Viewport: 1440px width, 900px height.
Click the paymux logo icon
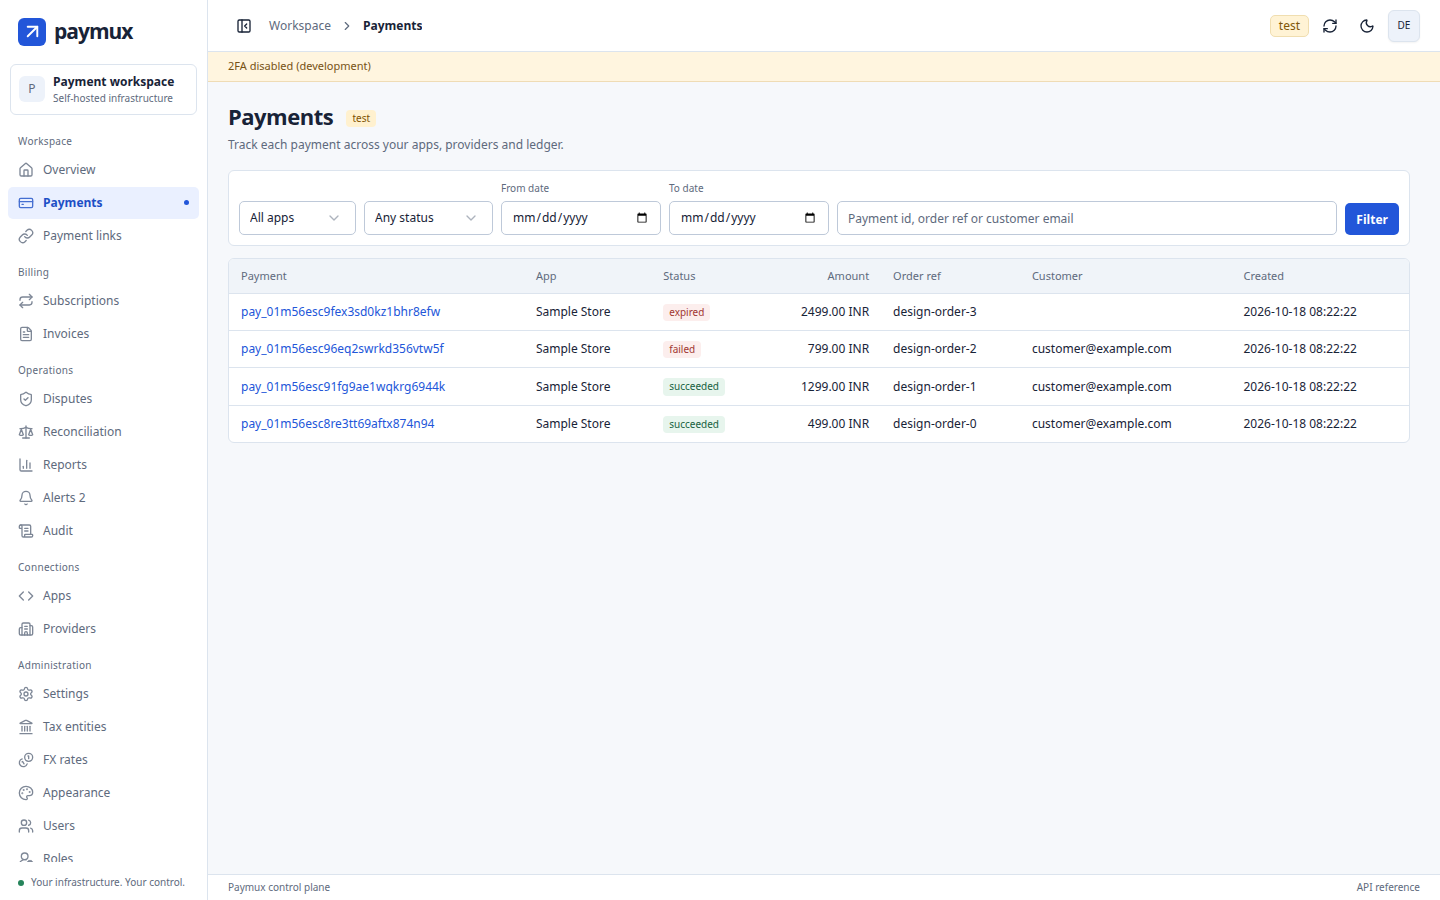[32, 32]
